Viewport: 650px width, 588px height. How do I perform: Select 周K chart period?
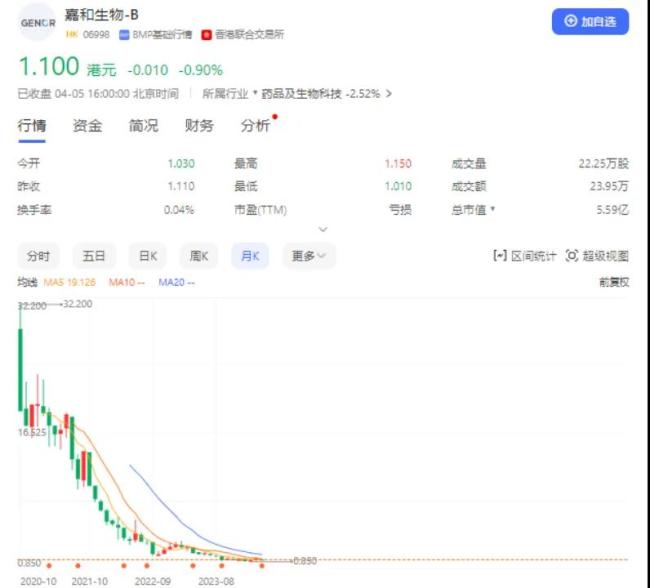pyautogui.click(x=199, y=256)
